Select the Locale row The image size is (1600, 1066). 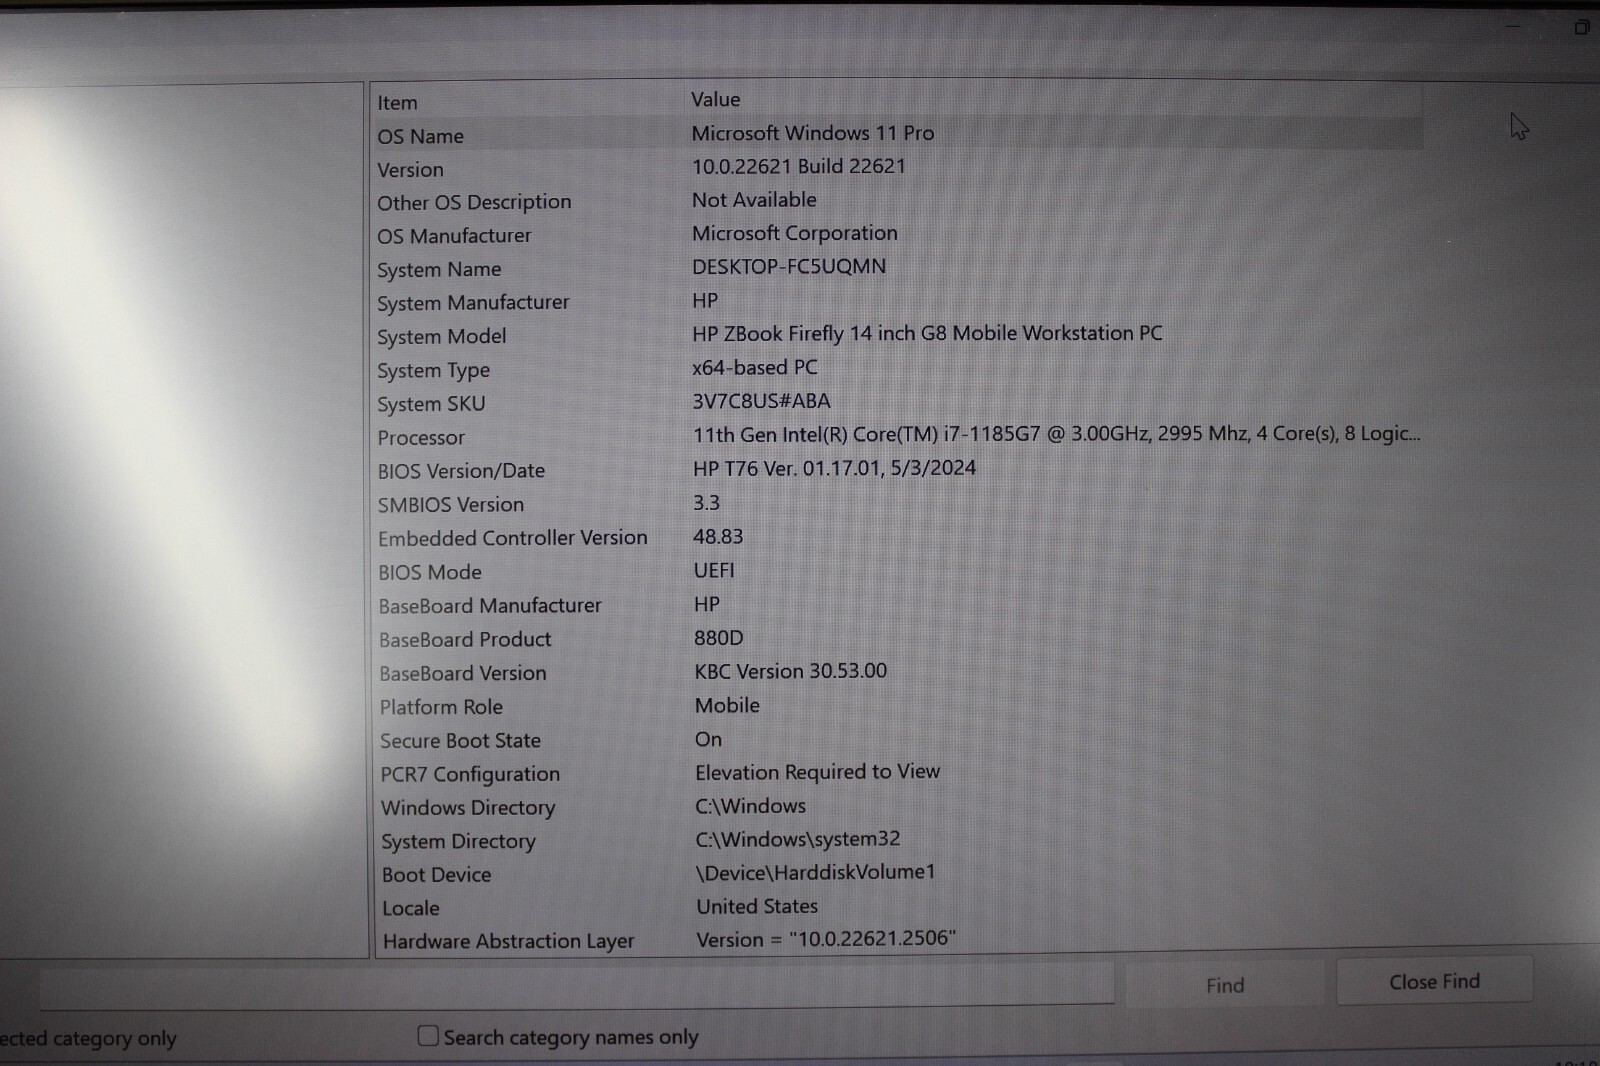(898, 907)
